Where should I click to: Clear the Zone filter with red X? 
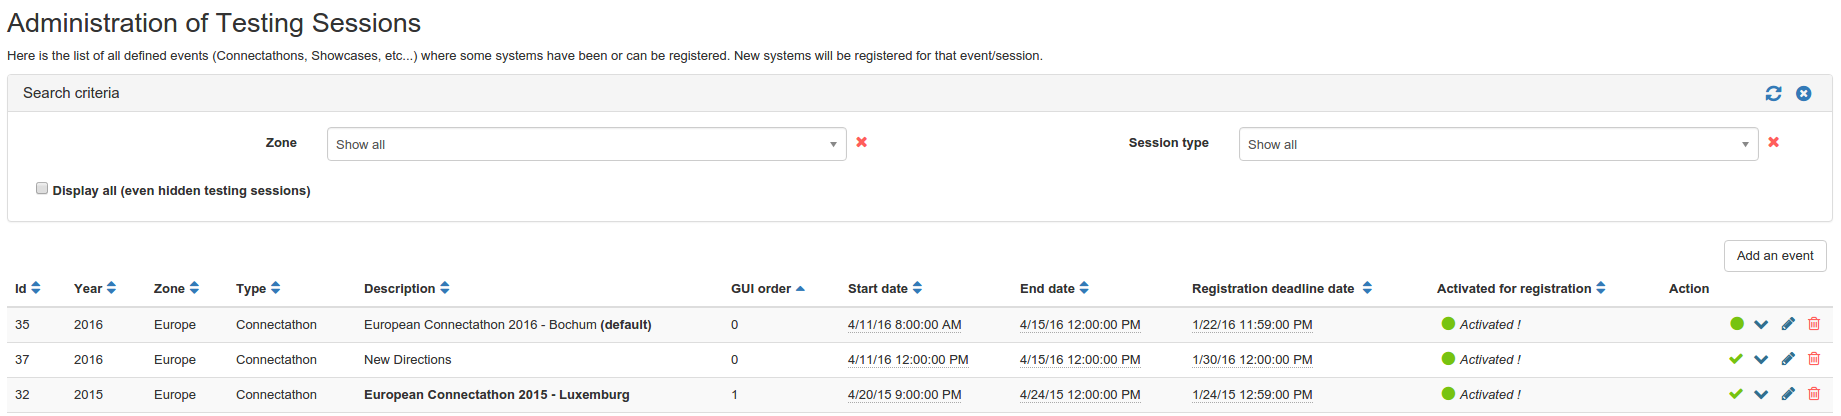click(x=861, y=142)
